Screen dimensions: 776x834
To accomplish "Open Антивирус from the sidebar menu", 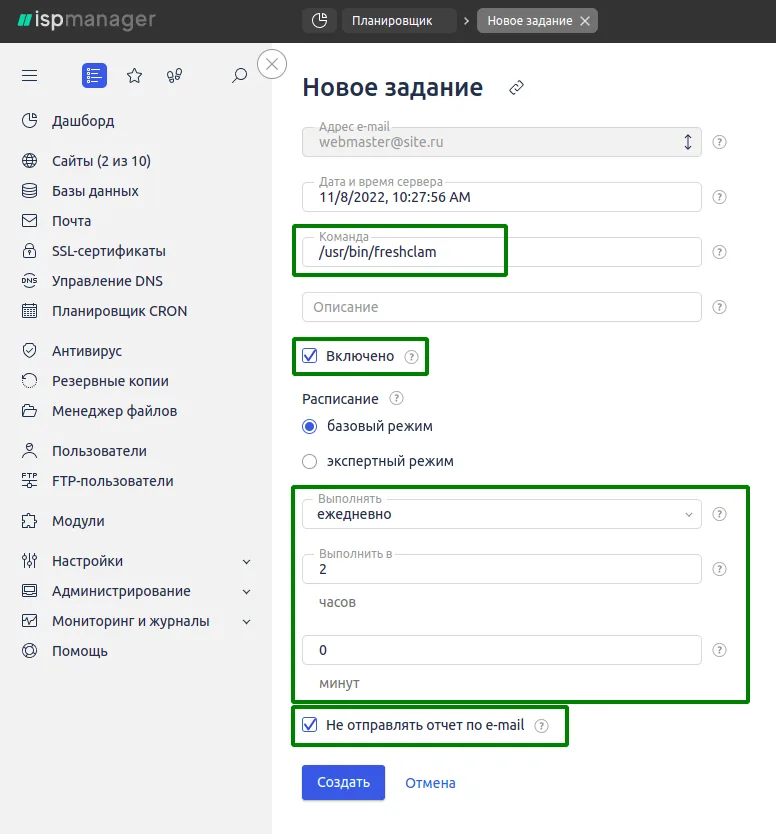I will click(x=87, y=351).
